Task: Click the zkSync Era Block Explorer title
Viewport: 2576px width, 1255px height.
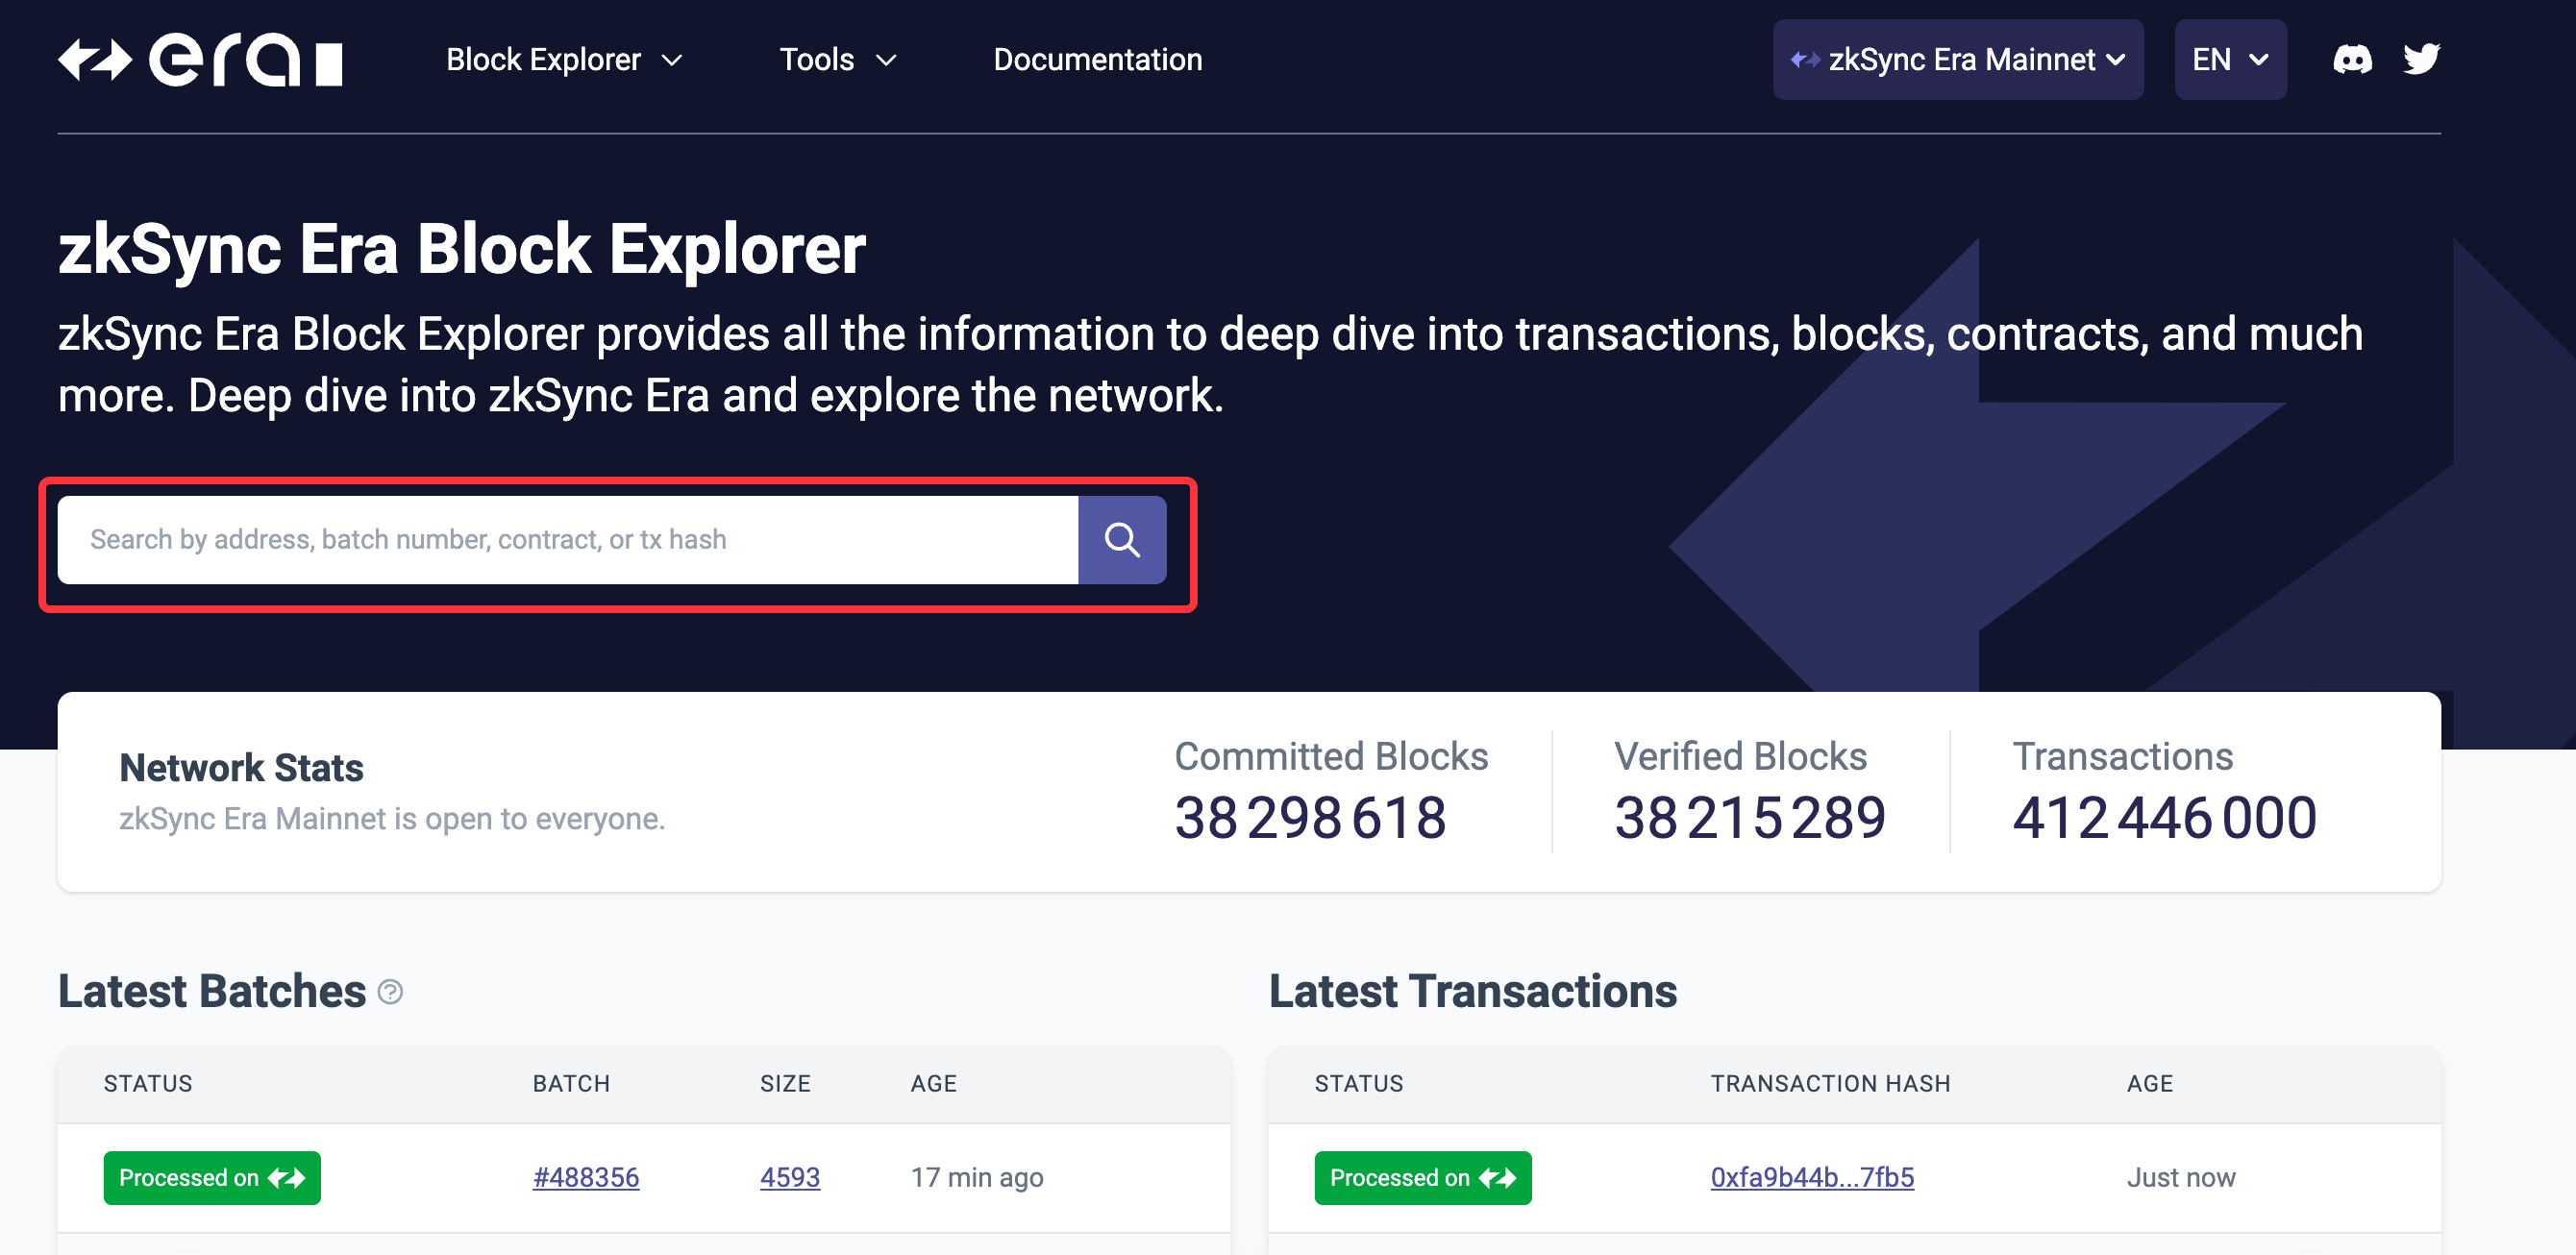Action: tap(462, 248)
